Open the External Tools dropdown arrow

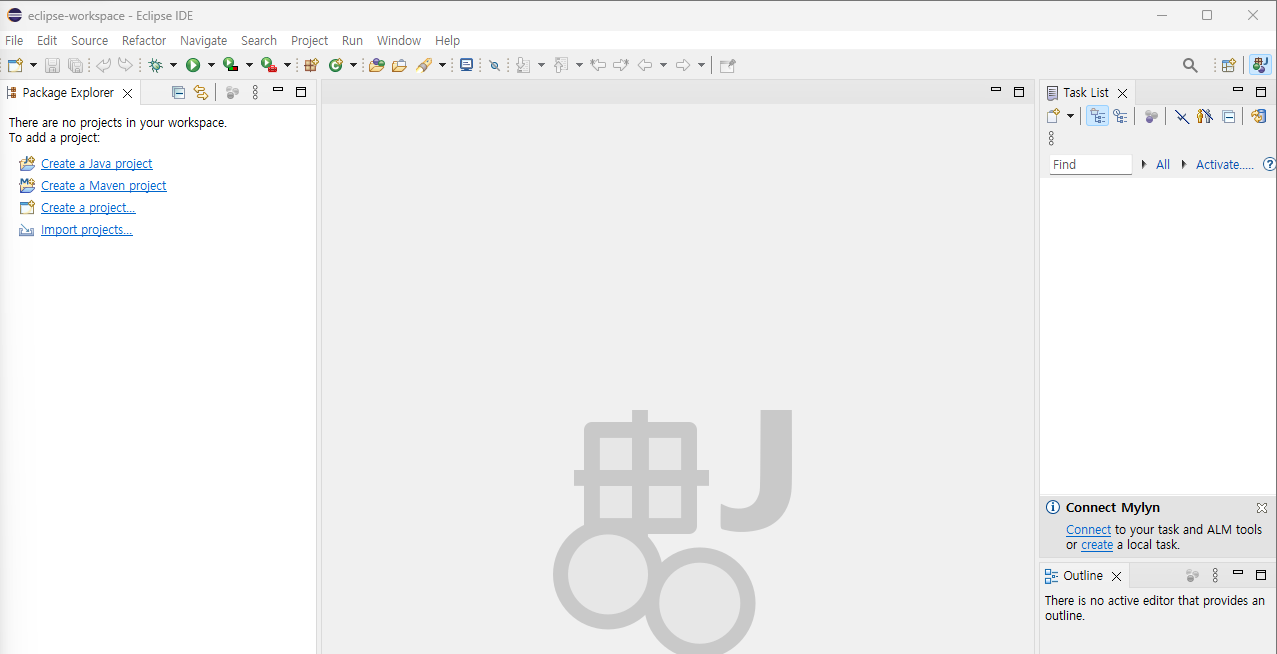[287, 65]
